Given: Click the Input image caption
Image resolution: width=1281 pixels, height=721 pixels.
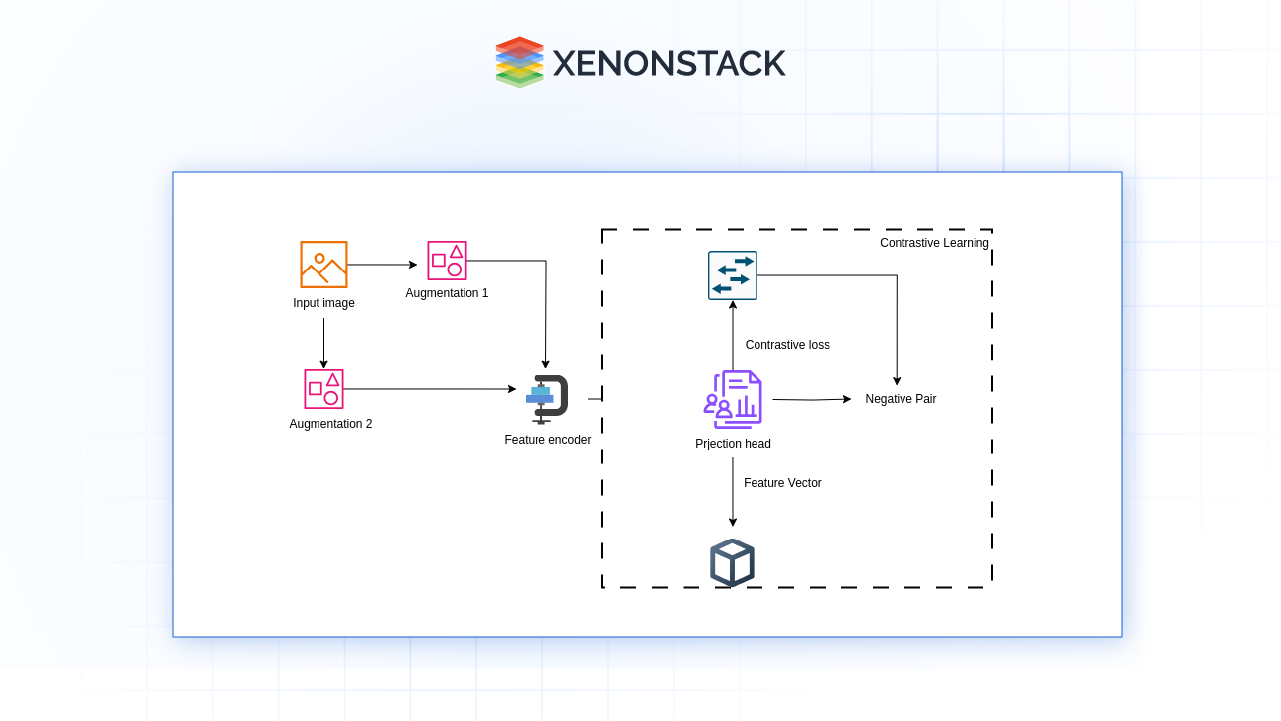Looking at the screenshot, I should (324, 303).
